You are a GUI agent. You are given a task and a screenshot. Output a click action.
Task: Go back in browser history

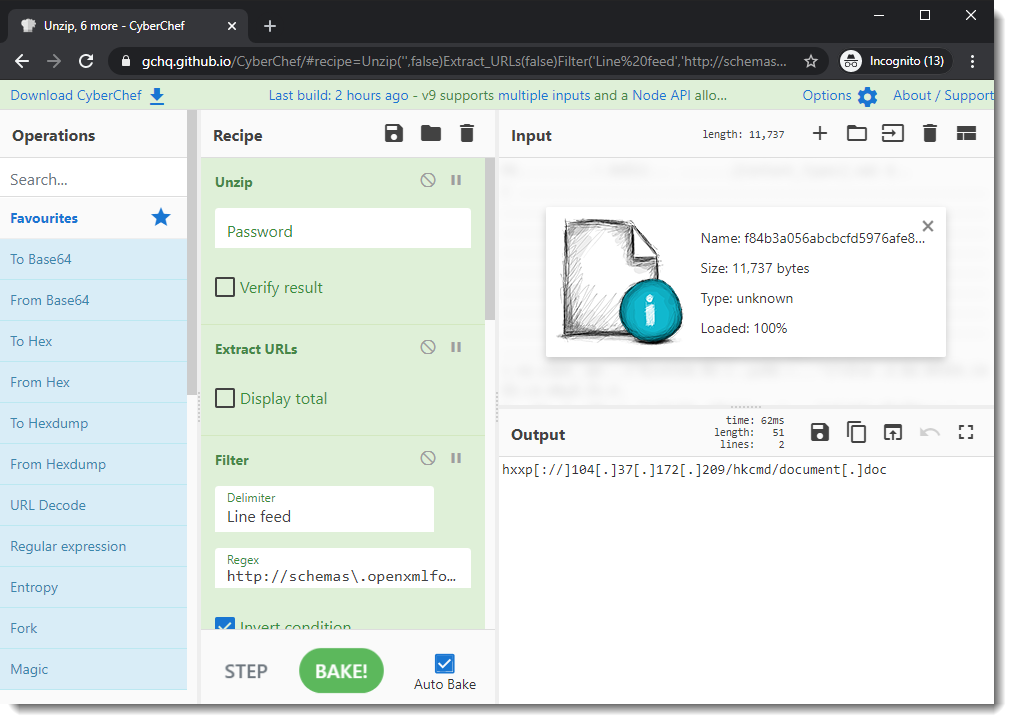point(22,61)
